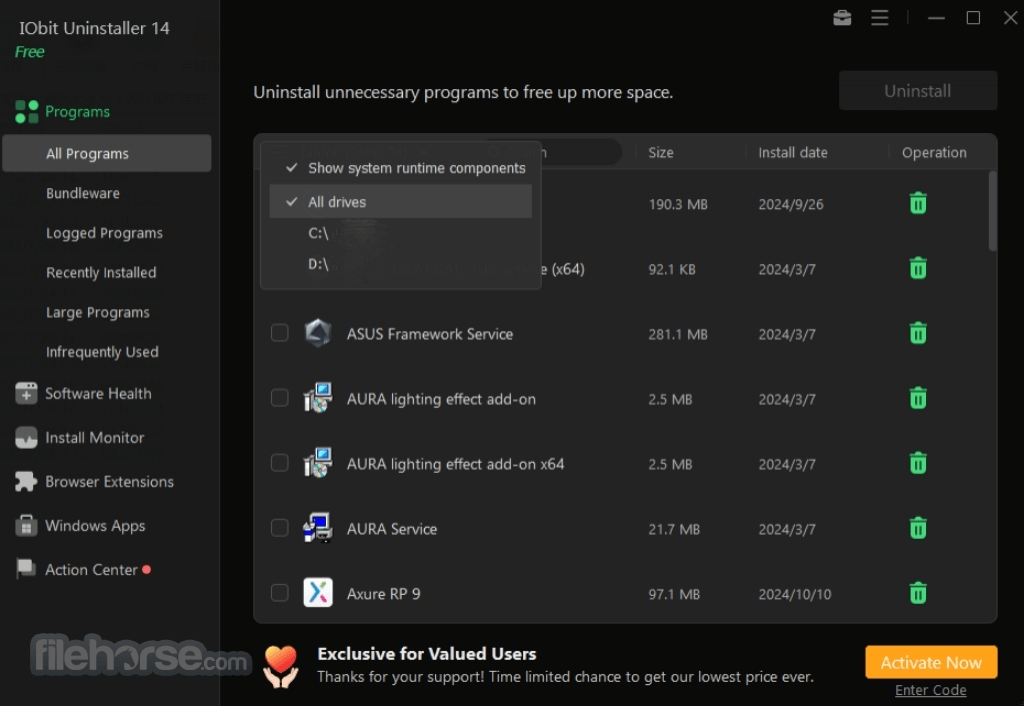Click the Browser Extensions puzzle icon

(x=26, y=481)
